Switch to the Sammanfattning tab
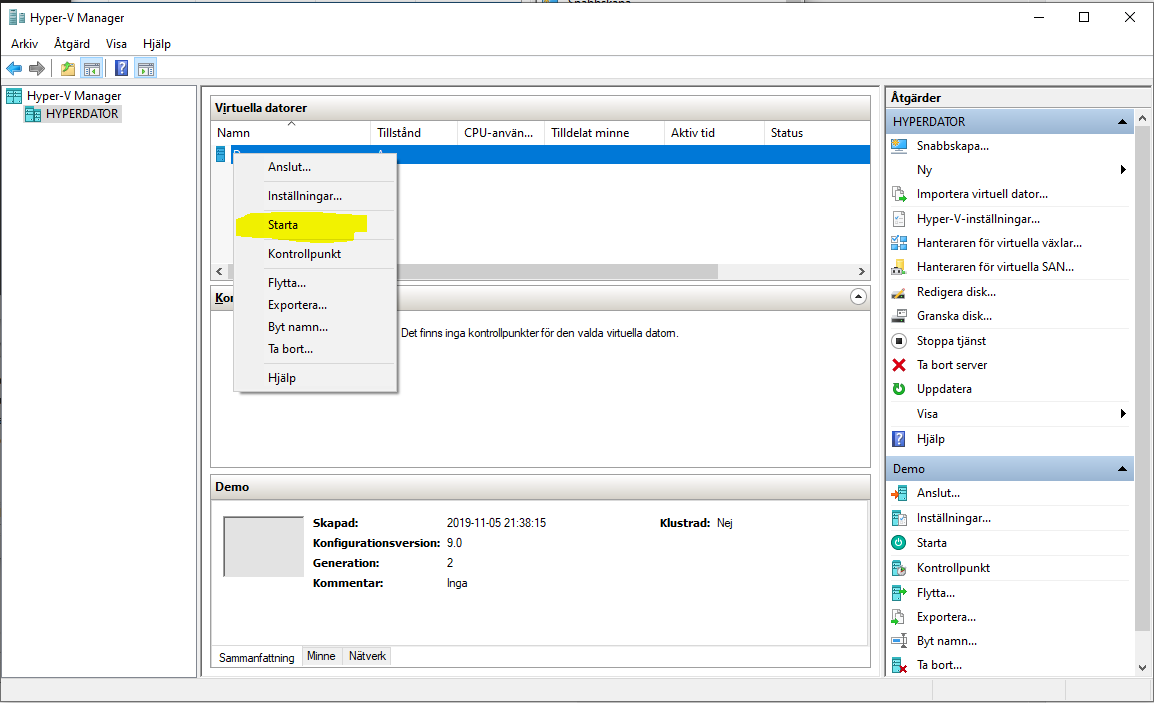This screenshot has height=703, width=1154. (x=256, y=657)
